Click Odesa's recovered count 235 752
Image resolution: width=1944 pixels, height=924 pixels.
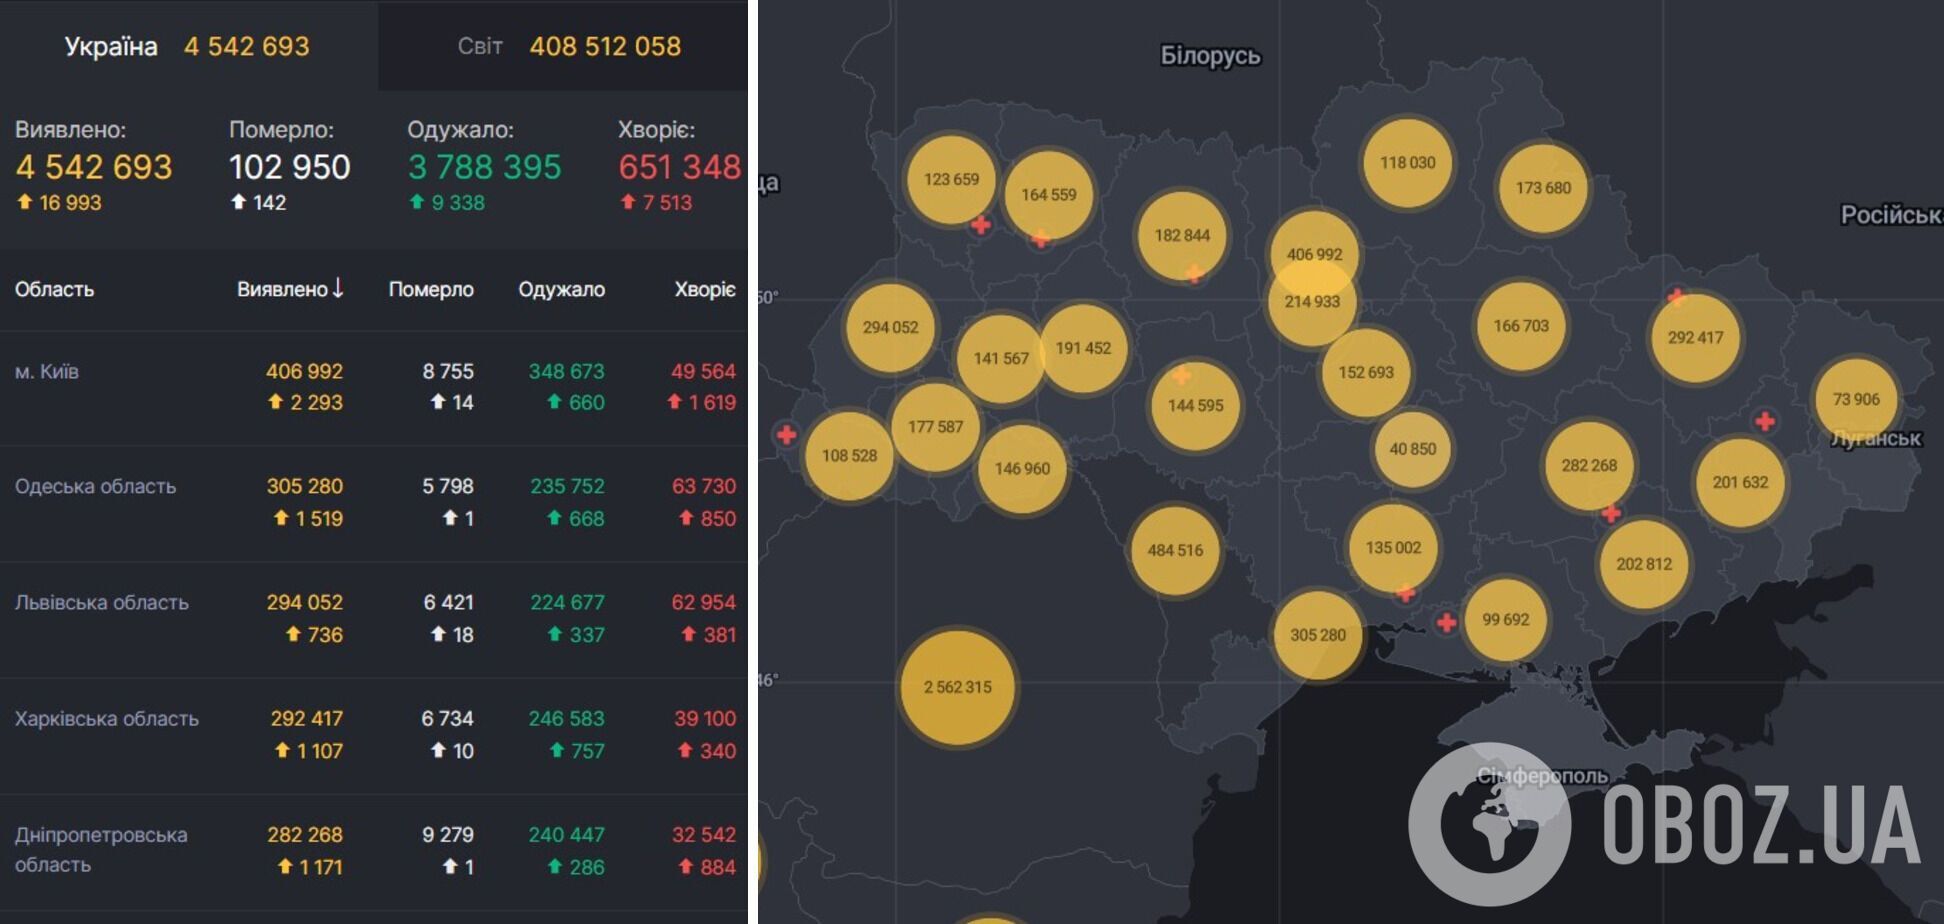coord(567,486)
